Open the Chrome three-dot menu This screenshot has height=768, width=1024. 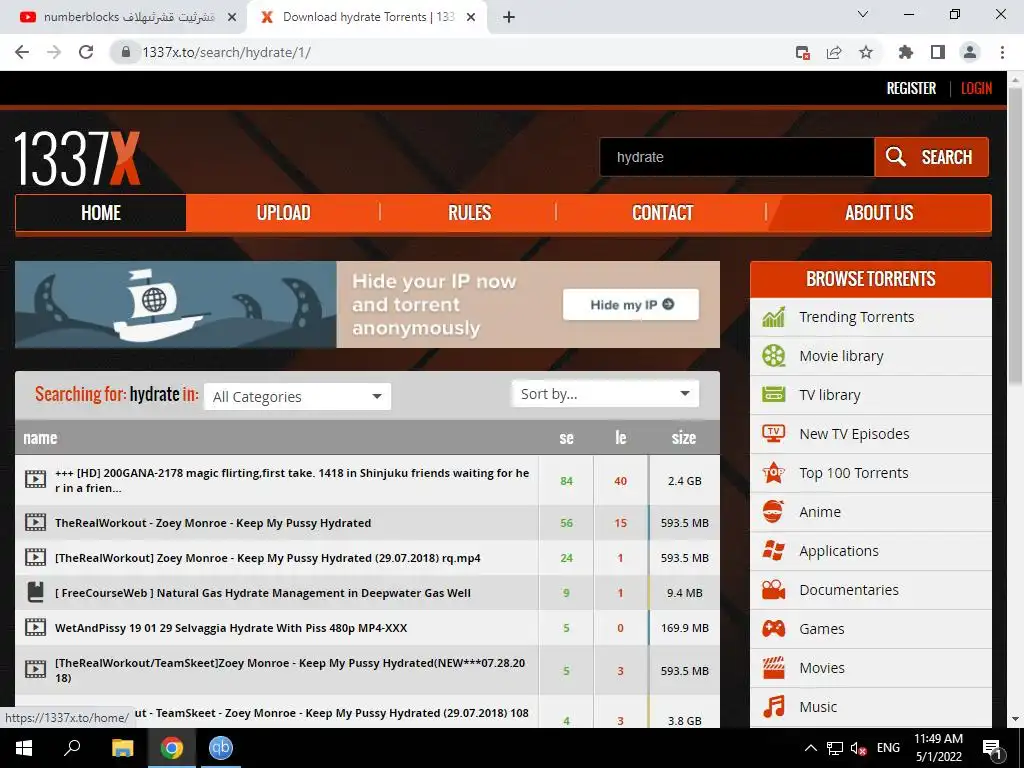[1002, 52]
